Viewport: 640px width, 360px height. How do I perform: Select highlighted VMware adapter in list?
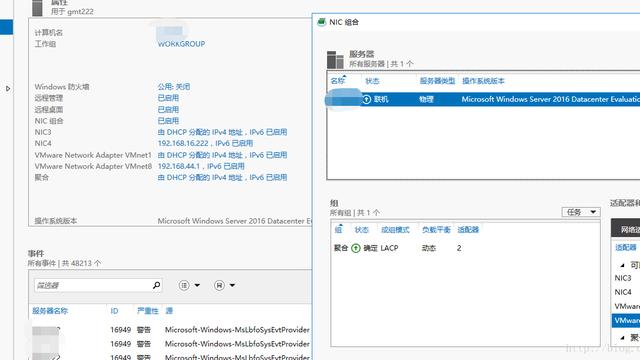[x=626, y=320]
